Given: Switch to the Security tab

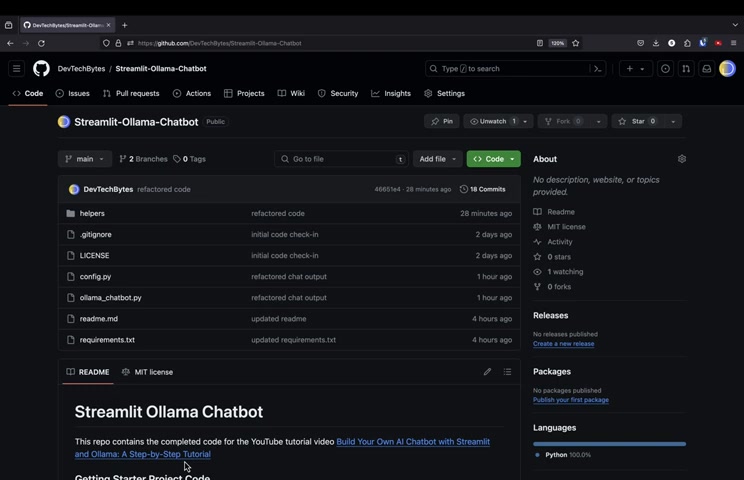Looking at the screenshot, I should click(338, 93).
